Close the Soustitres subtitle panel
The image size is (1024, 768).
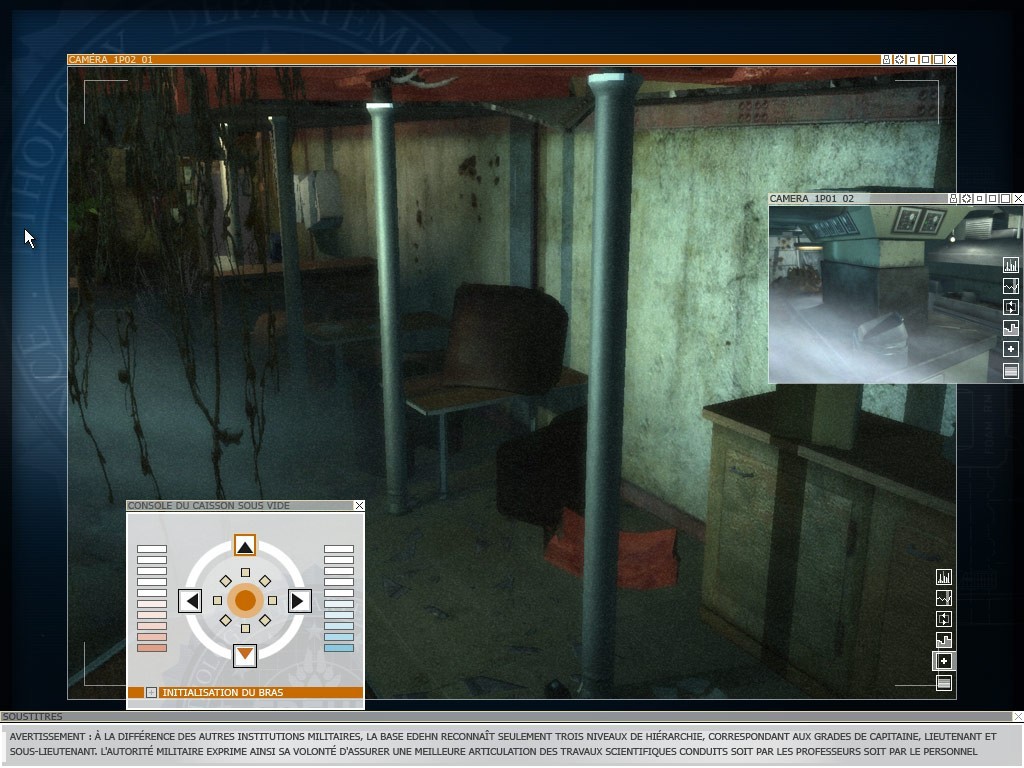(x=1017, y=716)
